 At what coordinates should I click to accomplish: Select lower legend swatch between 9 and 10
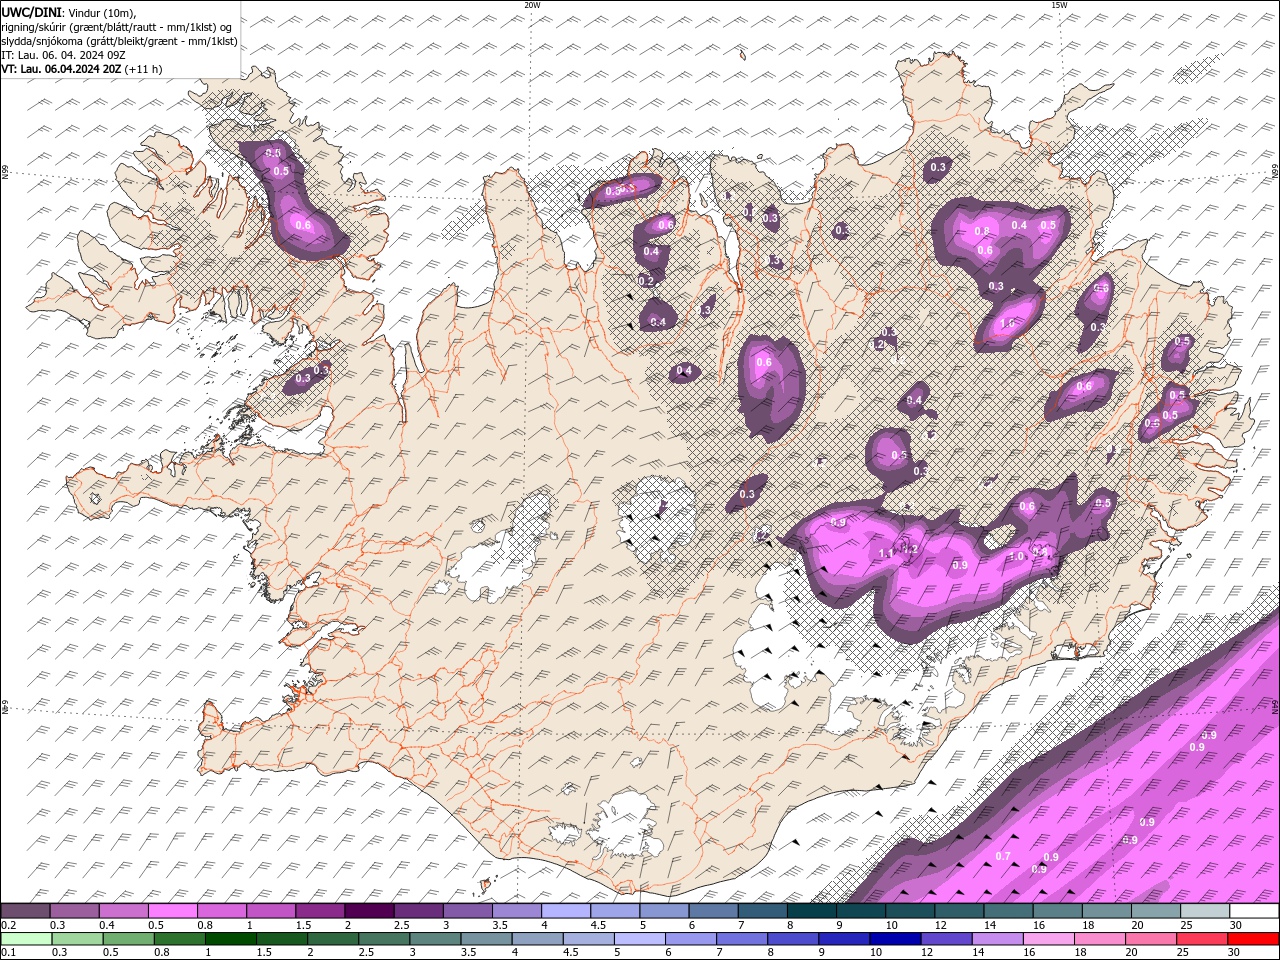(844, 938)
